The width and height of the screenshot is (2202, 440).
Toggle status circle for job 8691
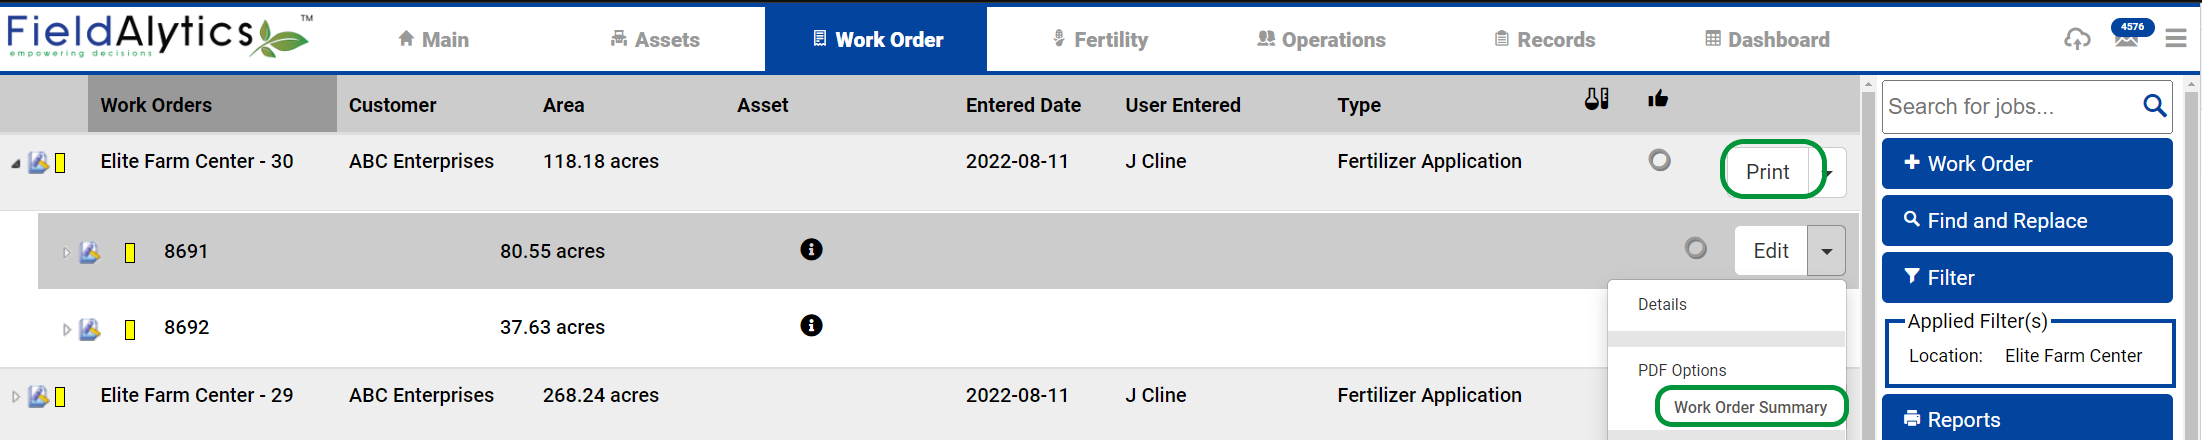(x=1695, y=248)
